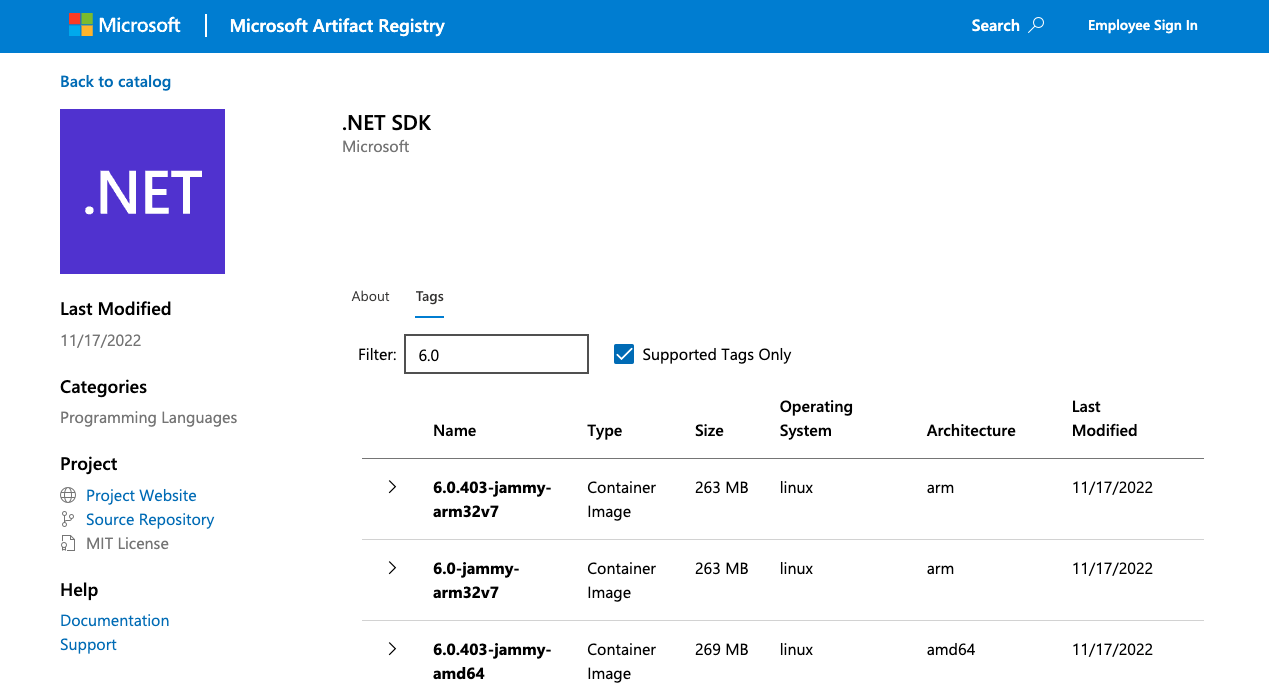Click the Microsoft Artifact Registry header title
The height and width of the screenshot is (689, 1269).
337,26
